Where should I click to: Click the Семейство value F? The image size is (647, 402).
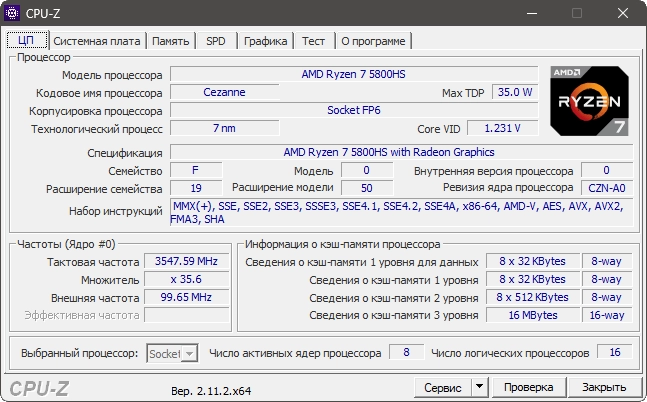coord(196,170)
